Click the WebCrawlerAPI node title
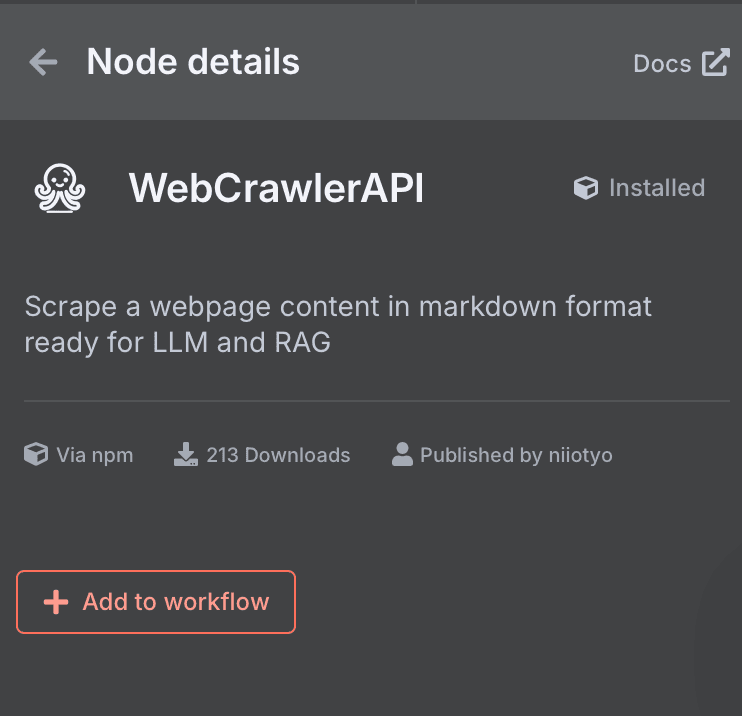The width and height of the screenshot is (742, 716). click(x=276, y=188)
